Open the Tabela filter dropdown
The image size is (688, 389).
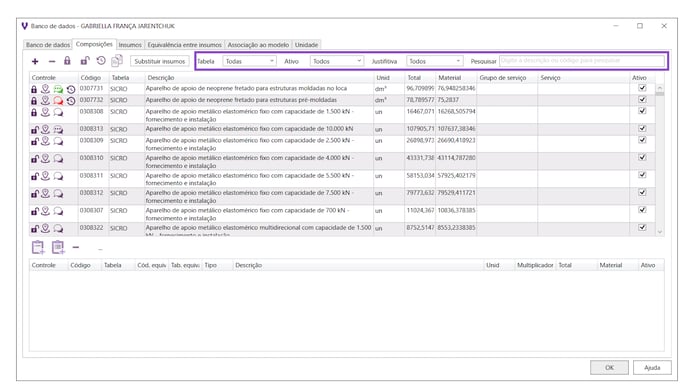click(249, 61)
